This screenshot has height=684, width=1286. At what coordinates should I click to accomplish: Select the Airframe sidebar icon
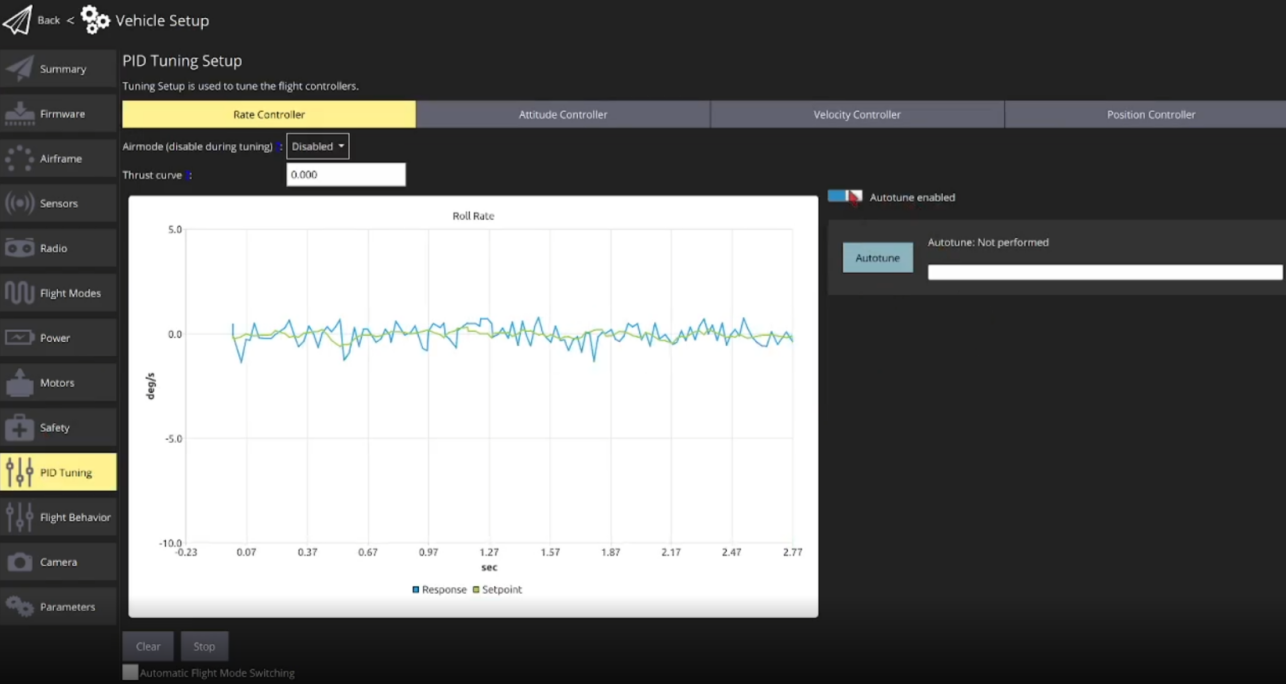coord(20,159)
